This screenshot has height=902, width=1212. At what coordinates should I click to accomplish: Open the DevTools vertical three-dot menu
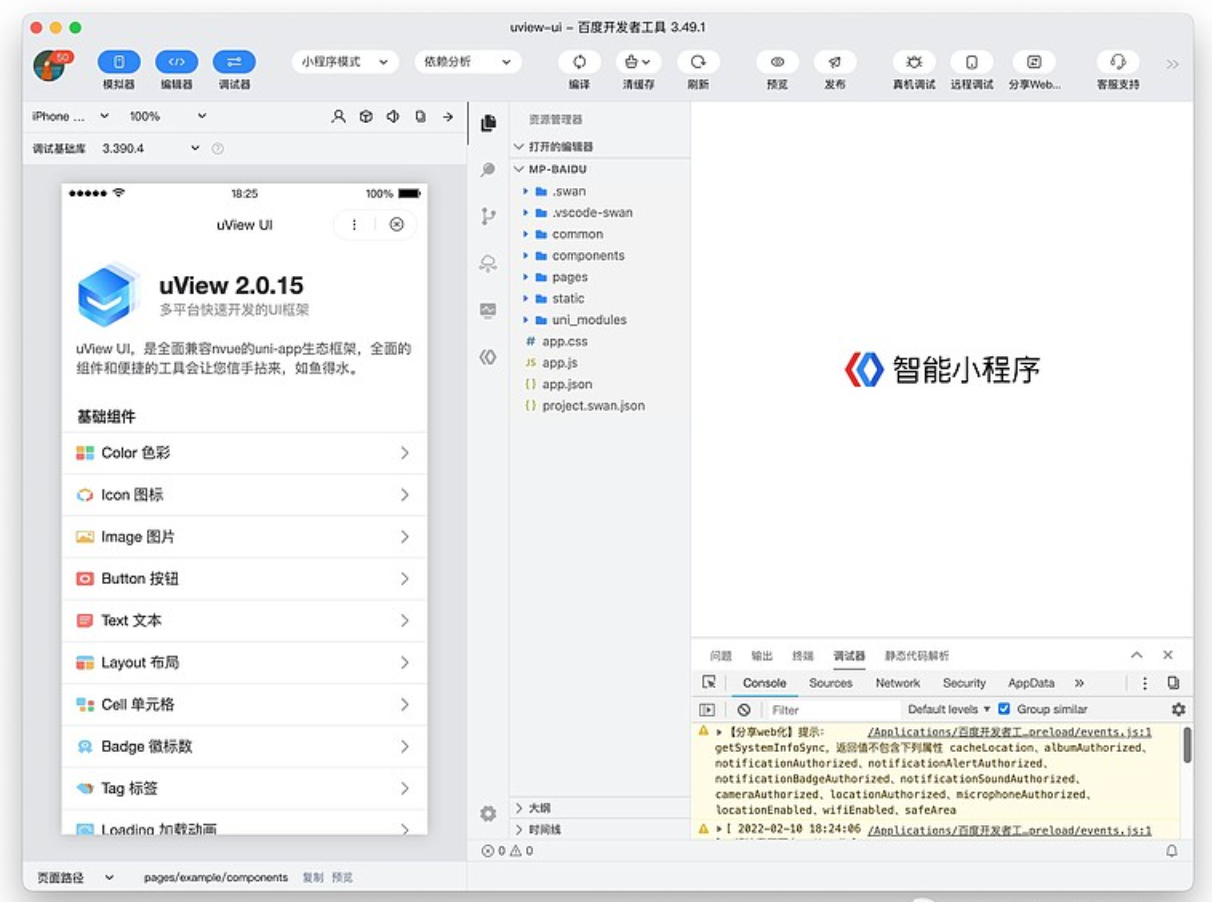(1145, 683)
